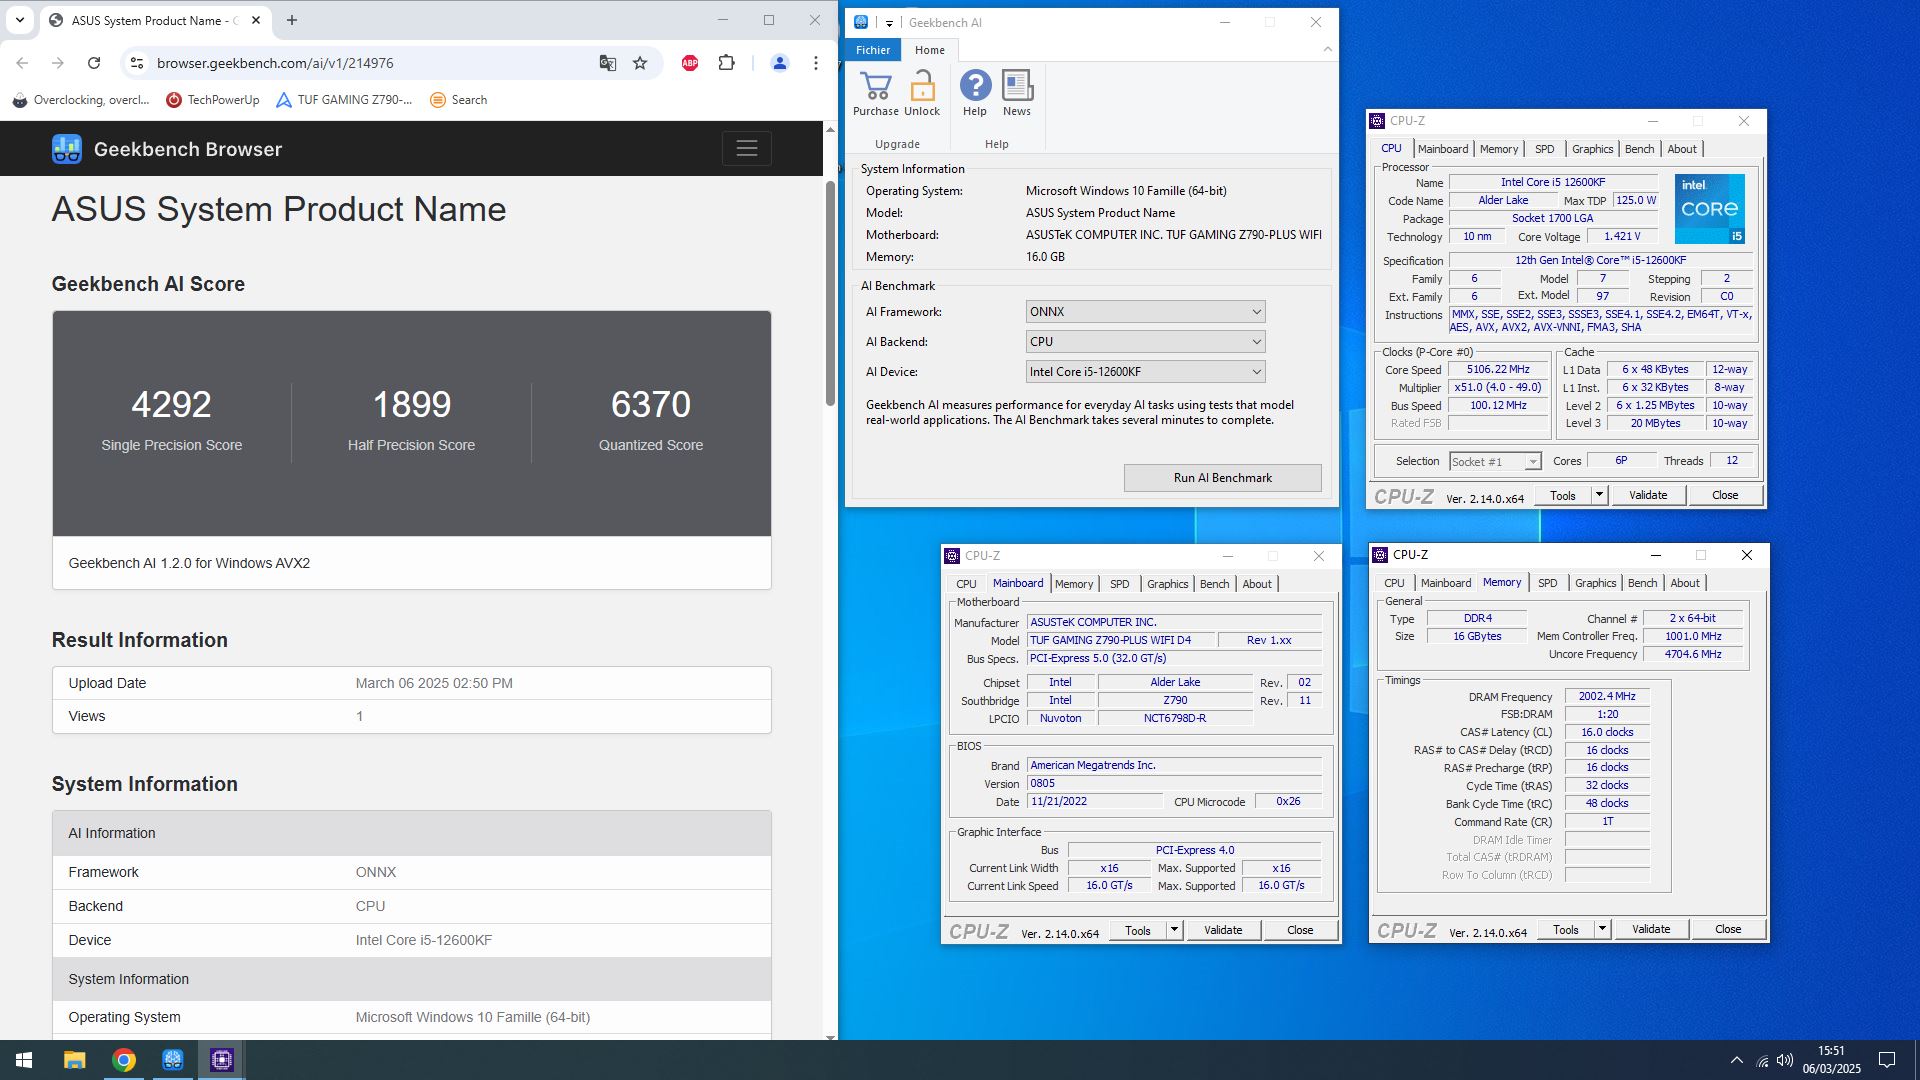
Task: Collapse the Geekbench AI ribbon chevron
Action: click(x=1327, y=49)
